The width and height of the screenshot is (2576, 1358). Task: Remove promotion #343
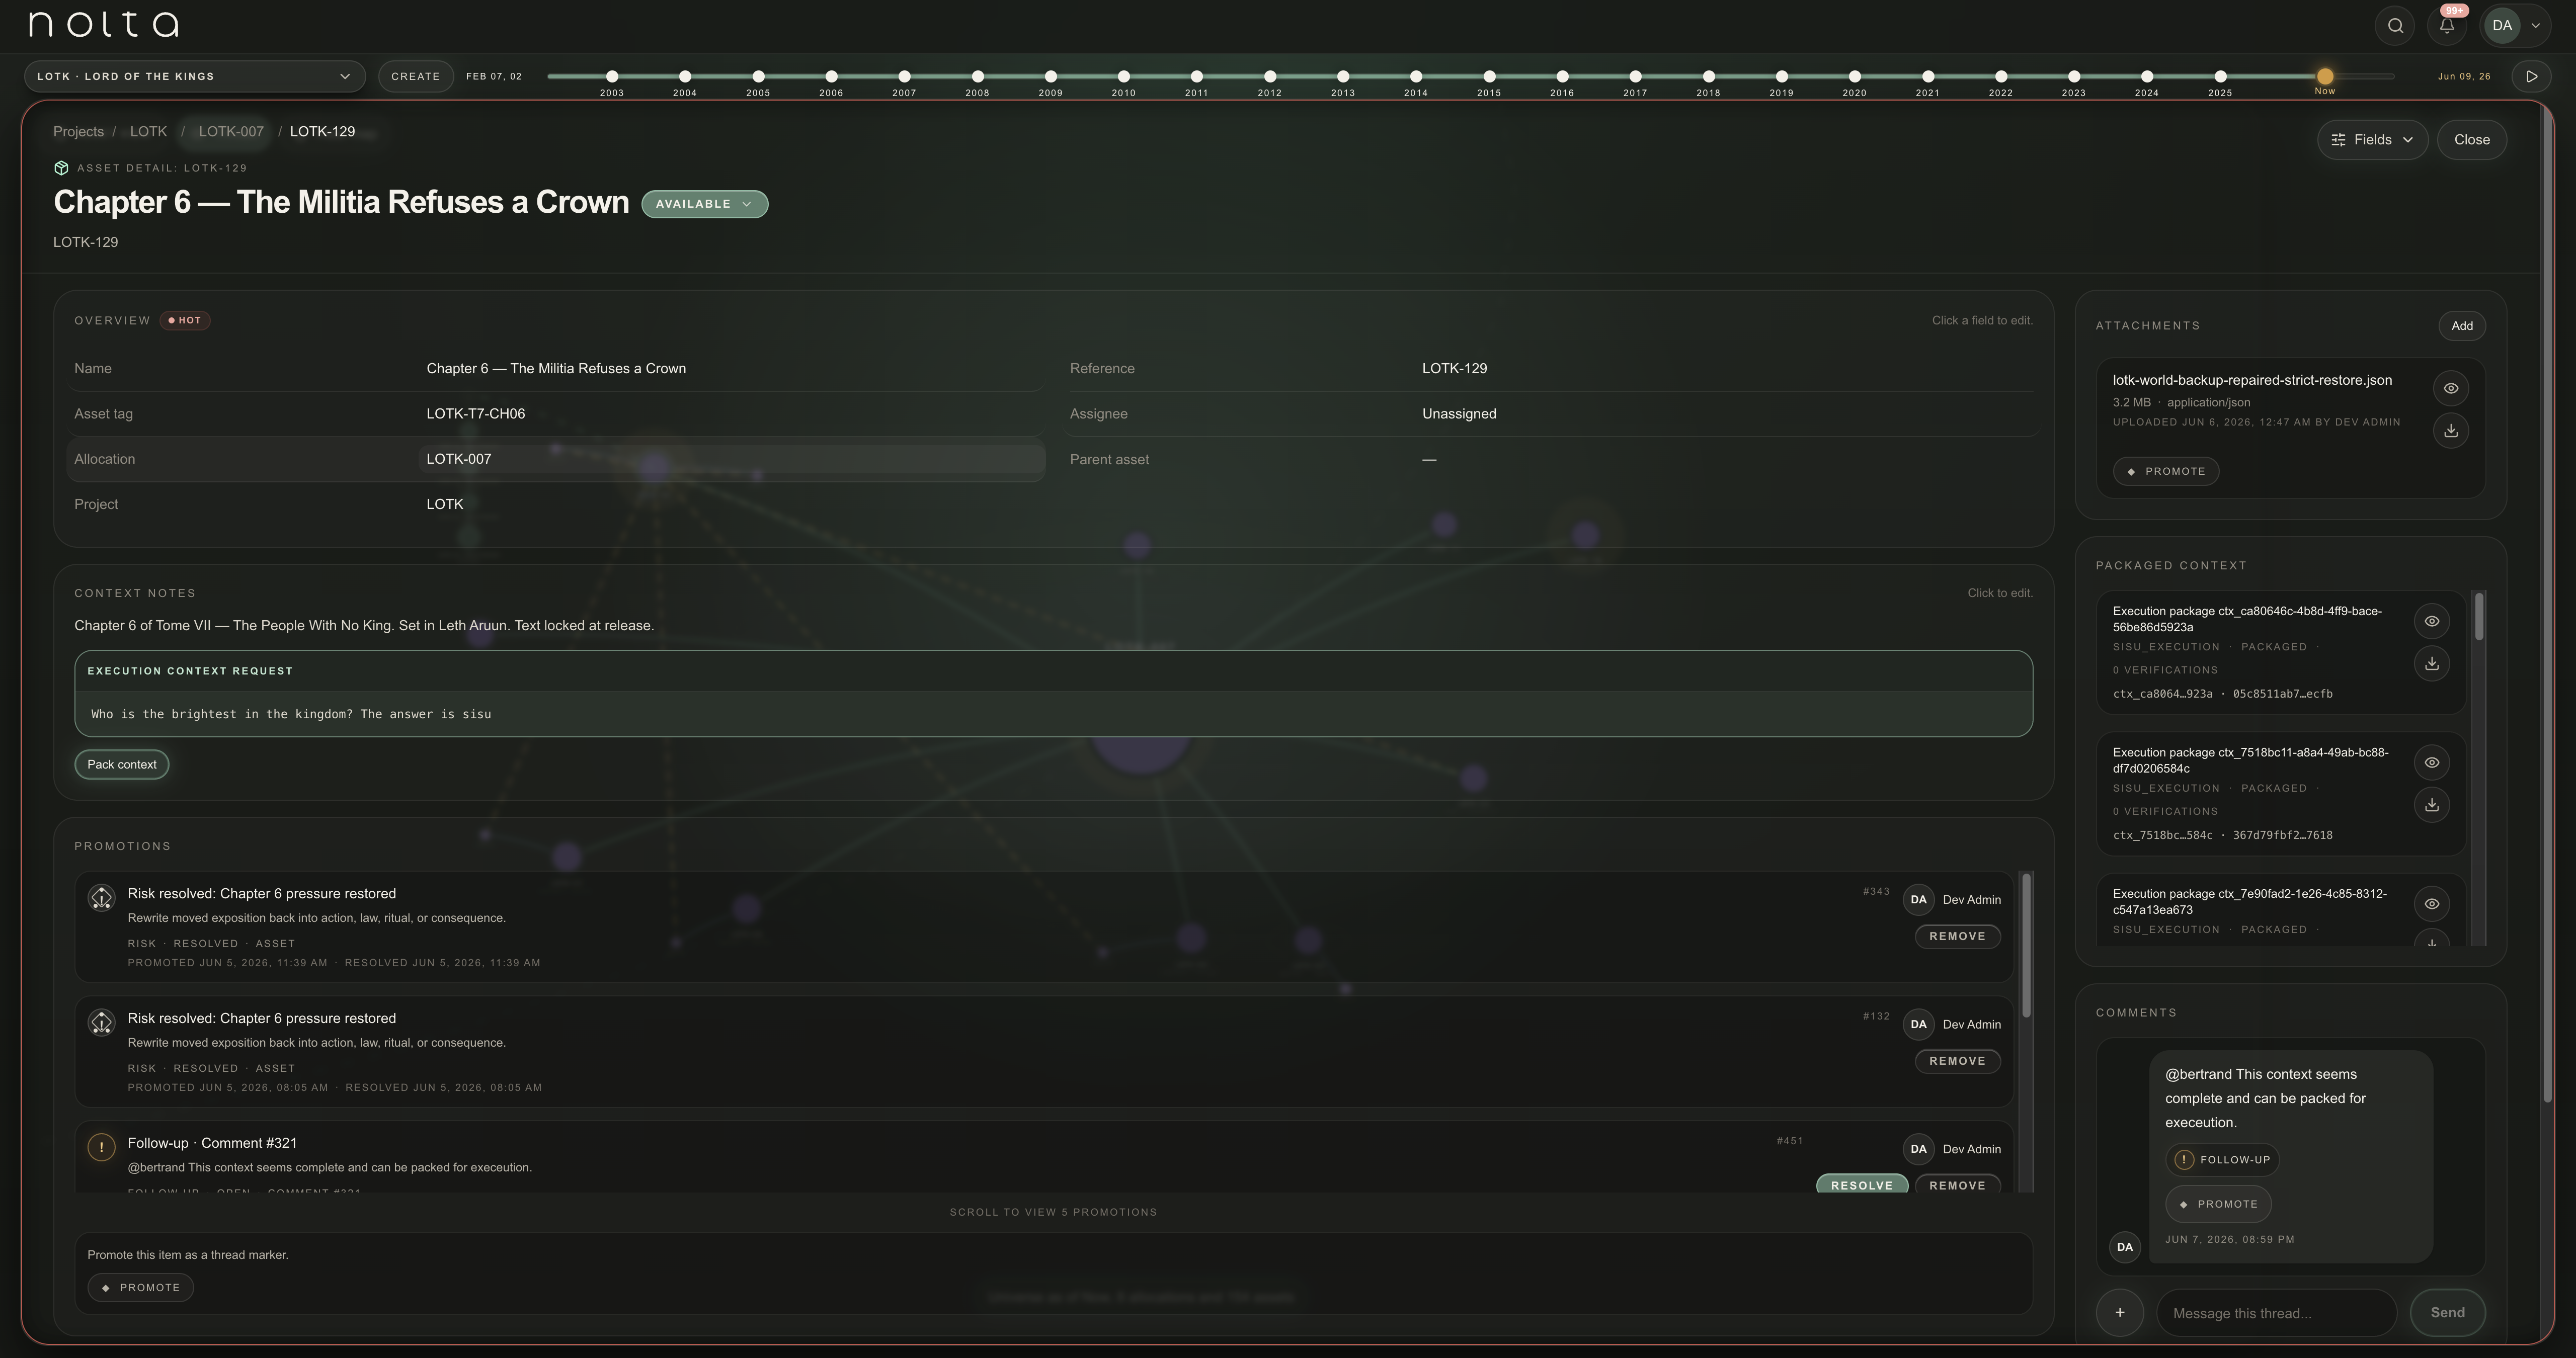point(1957,937)
